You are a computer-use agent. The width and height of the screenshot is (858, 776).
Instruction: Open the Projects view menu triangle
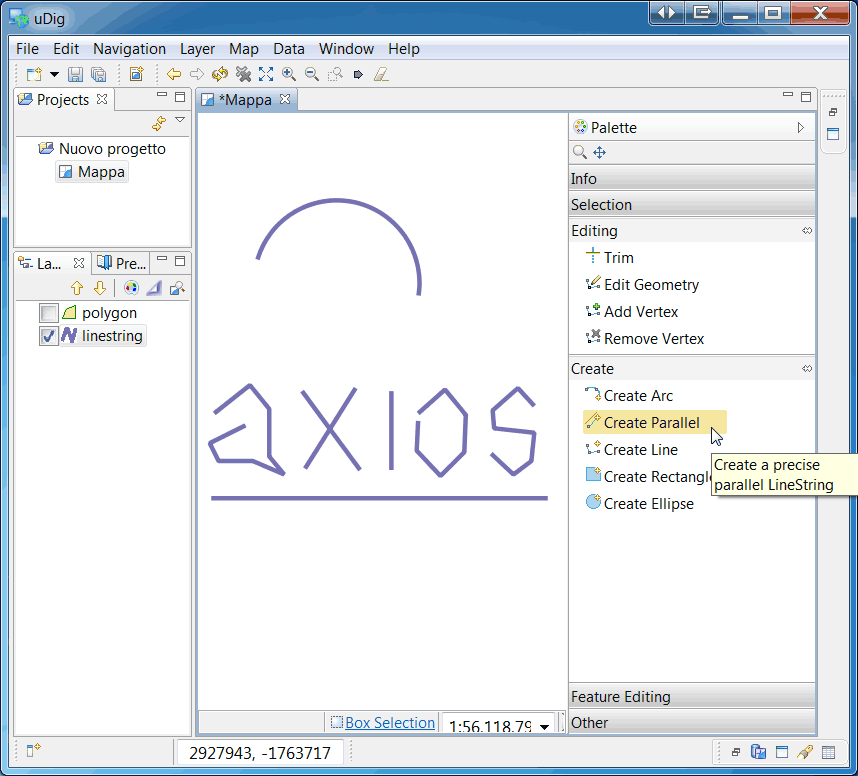[180, 119]
